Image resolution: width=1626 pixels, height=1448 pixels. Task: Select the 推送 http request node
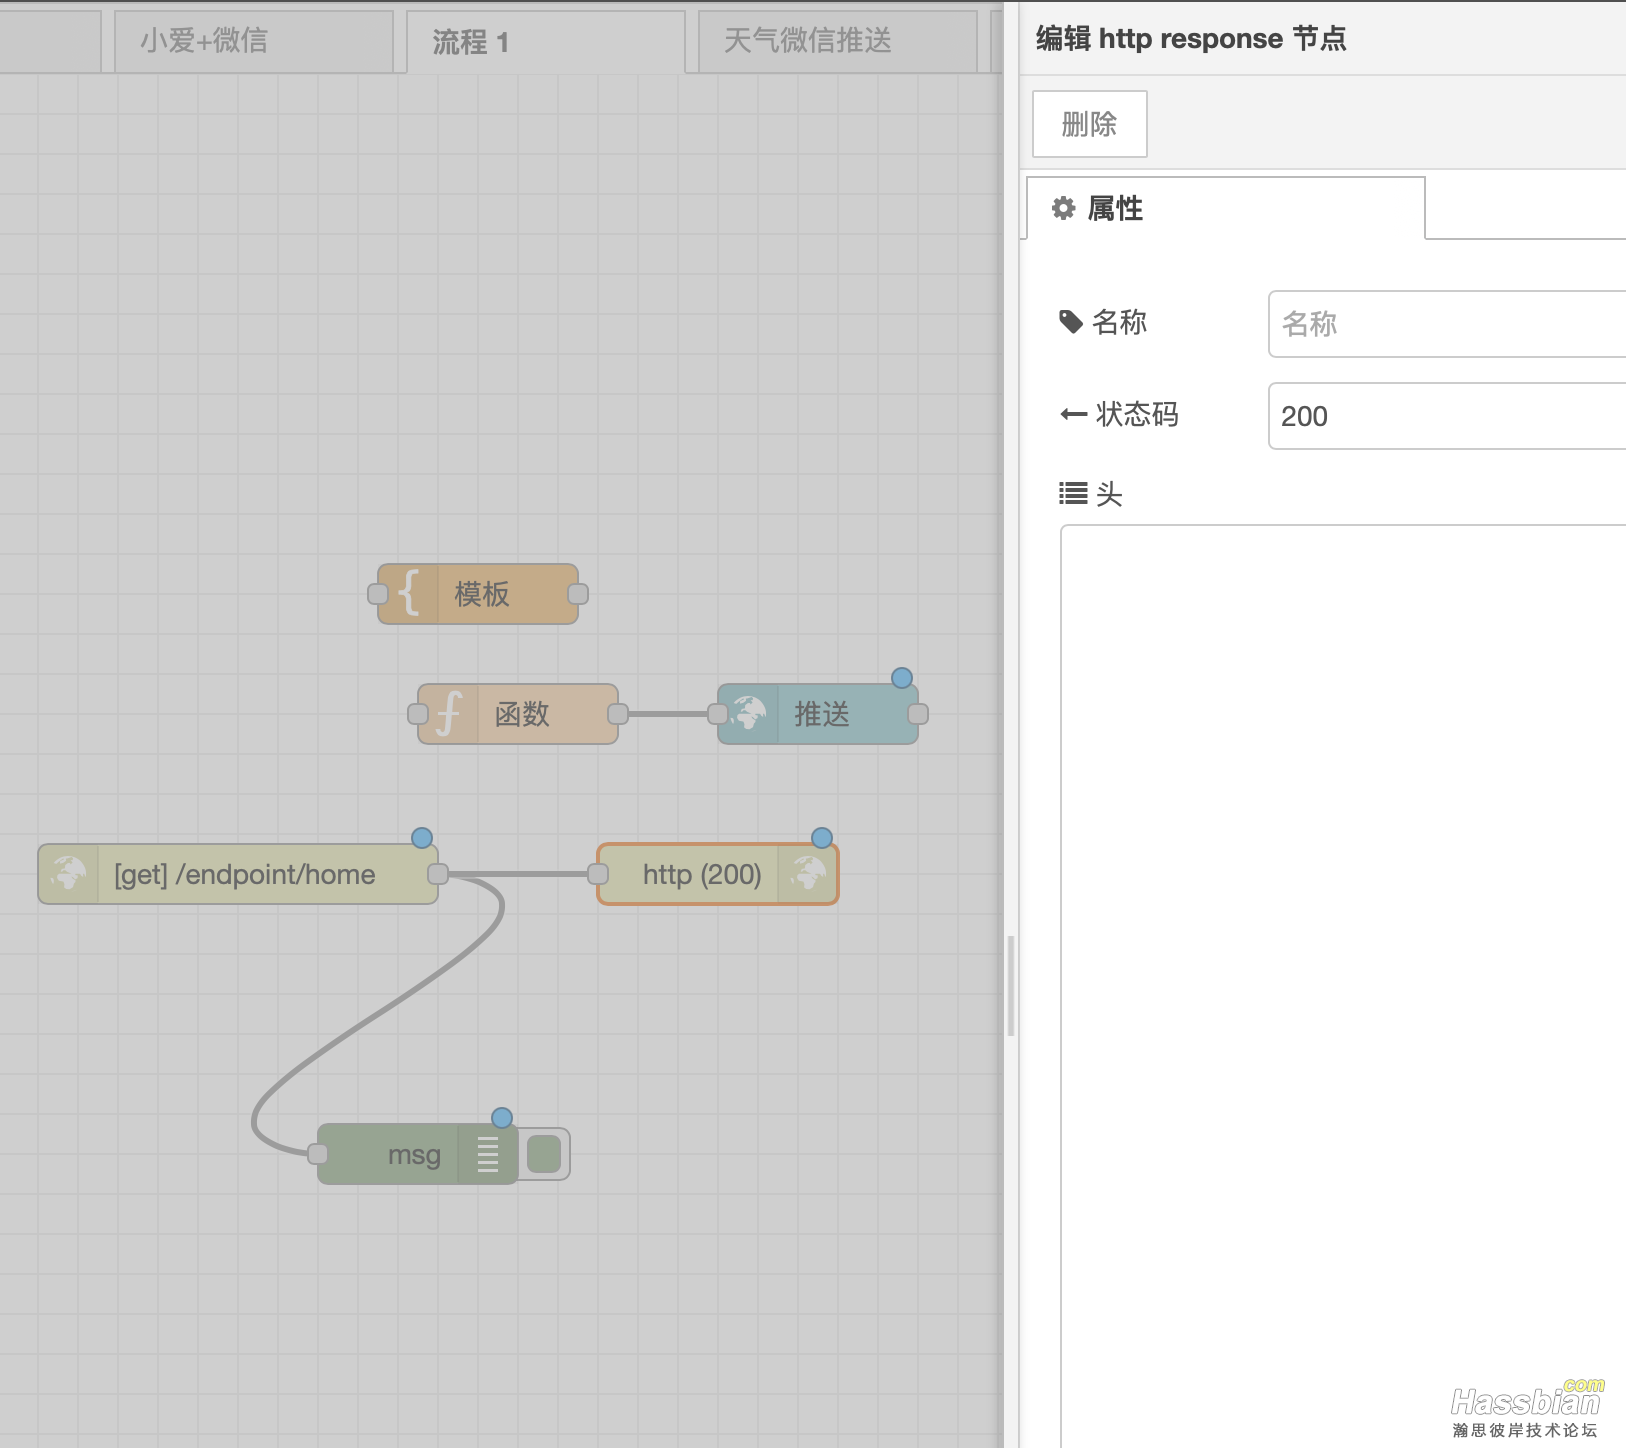tap(818, 714)
